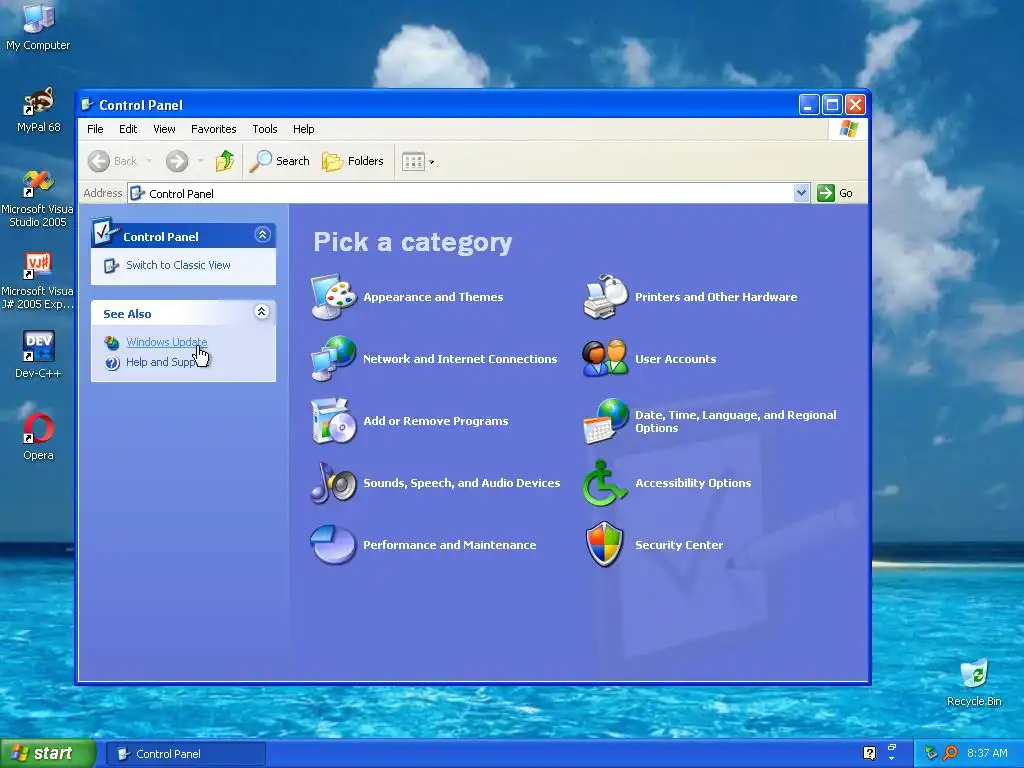Image resolution: width=1024 pixels, height=768 pixels.
Task: Open the Search toolbar button
Action: click(280, 161)
